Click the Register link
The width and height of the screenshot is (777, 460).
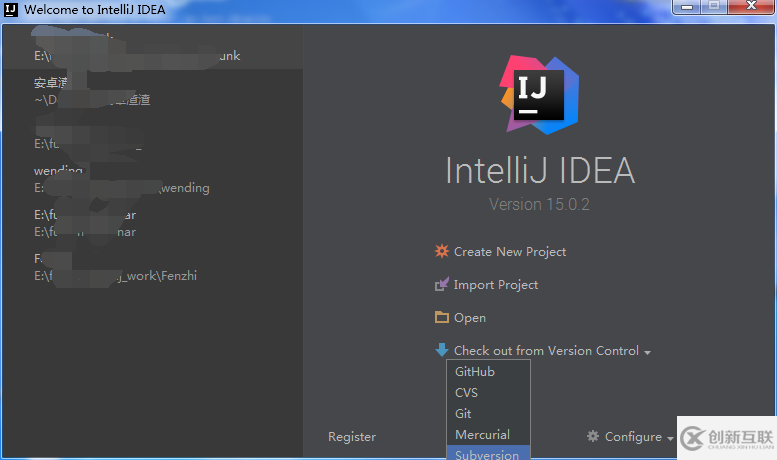[x=352, y=437]
